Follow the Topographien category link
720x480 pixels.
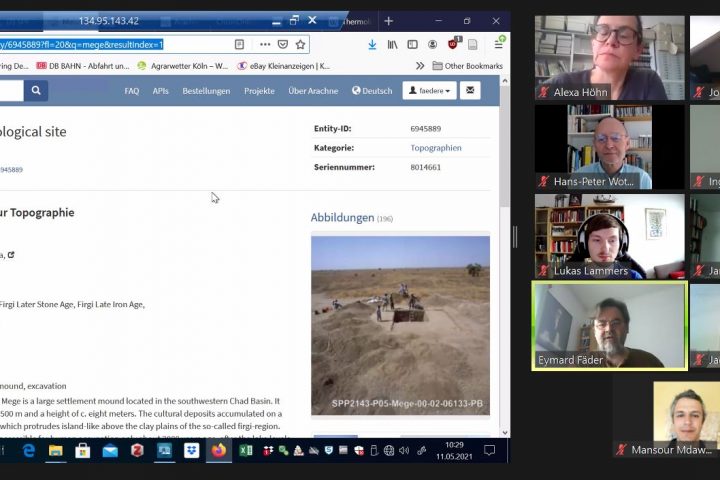point(436,148)
